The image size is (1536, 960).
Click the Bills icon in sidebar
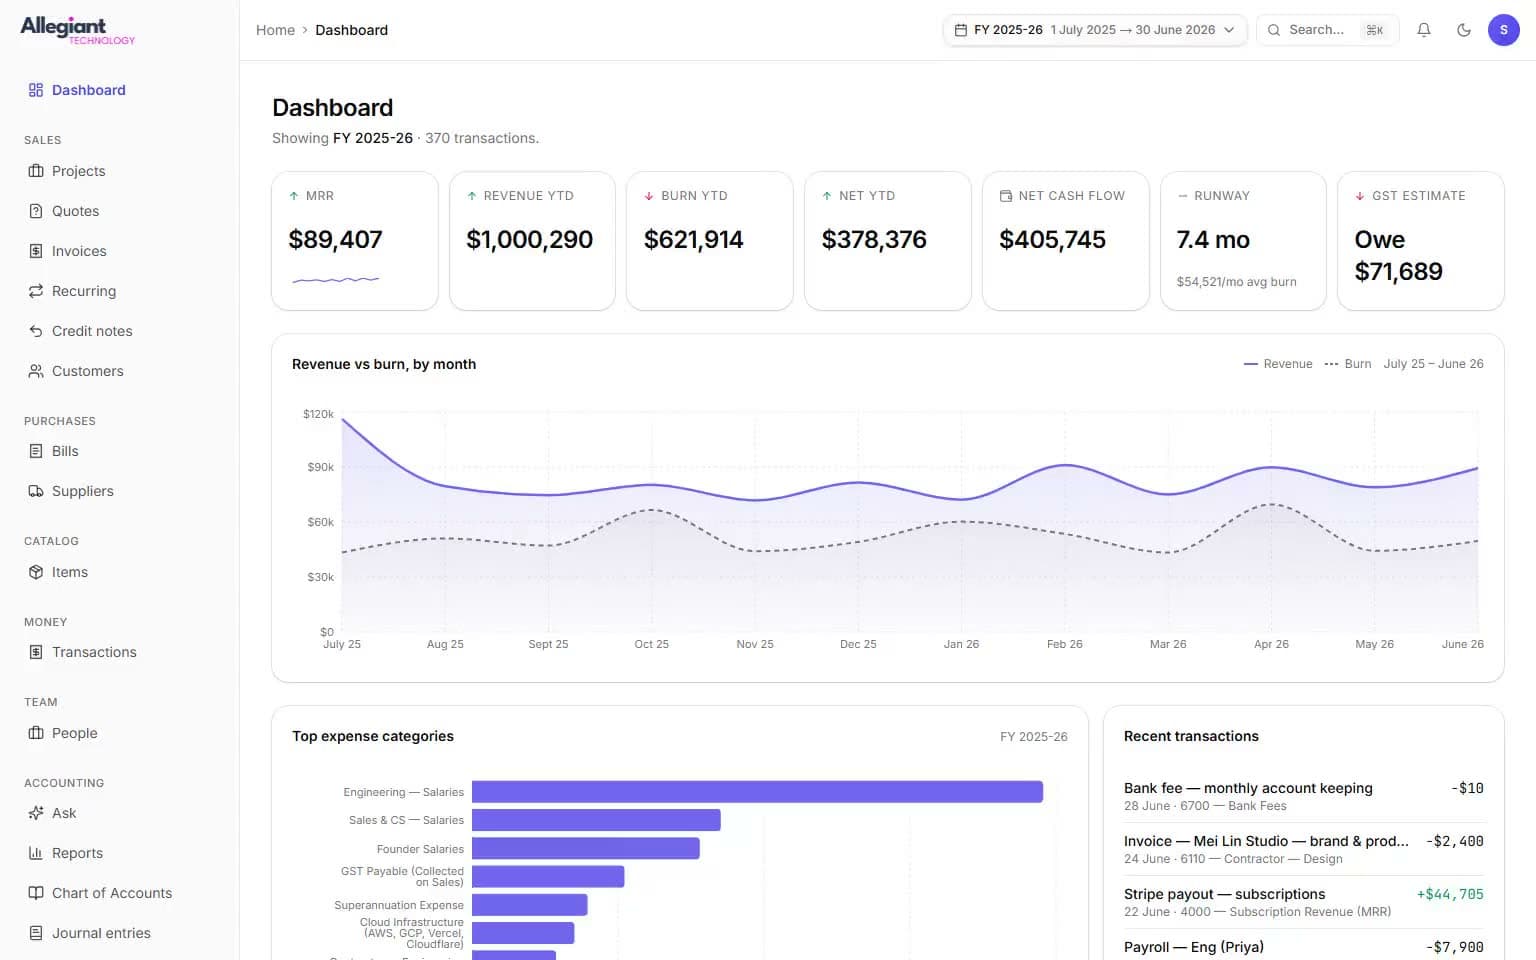pos(36,451)
